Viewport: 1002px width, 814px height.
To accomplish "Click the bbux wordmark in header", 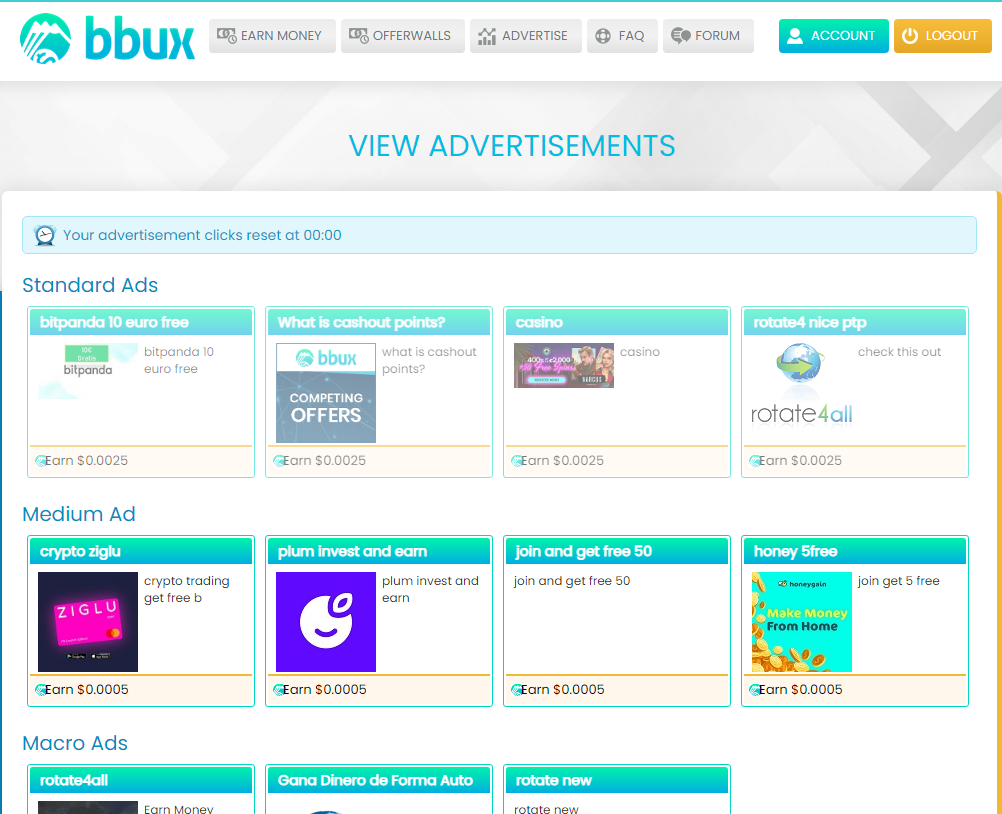I will tap(140, 38).
